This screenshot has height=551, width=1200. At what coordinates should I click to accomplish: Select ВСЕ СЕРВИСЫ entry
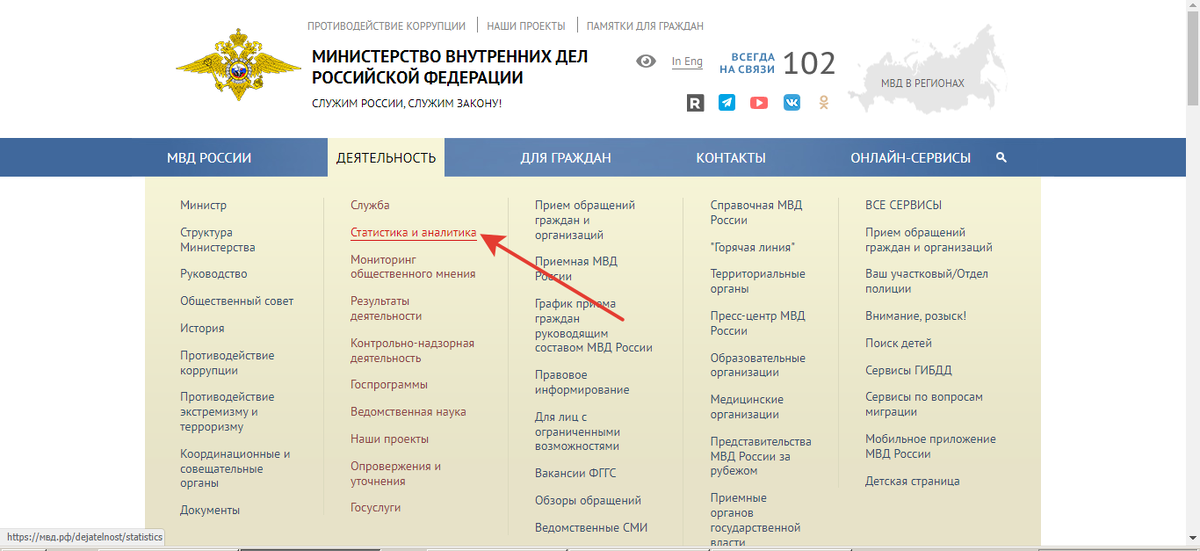pyautogui.click(x=903, y=205)
